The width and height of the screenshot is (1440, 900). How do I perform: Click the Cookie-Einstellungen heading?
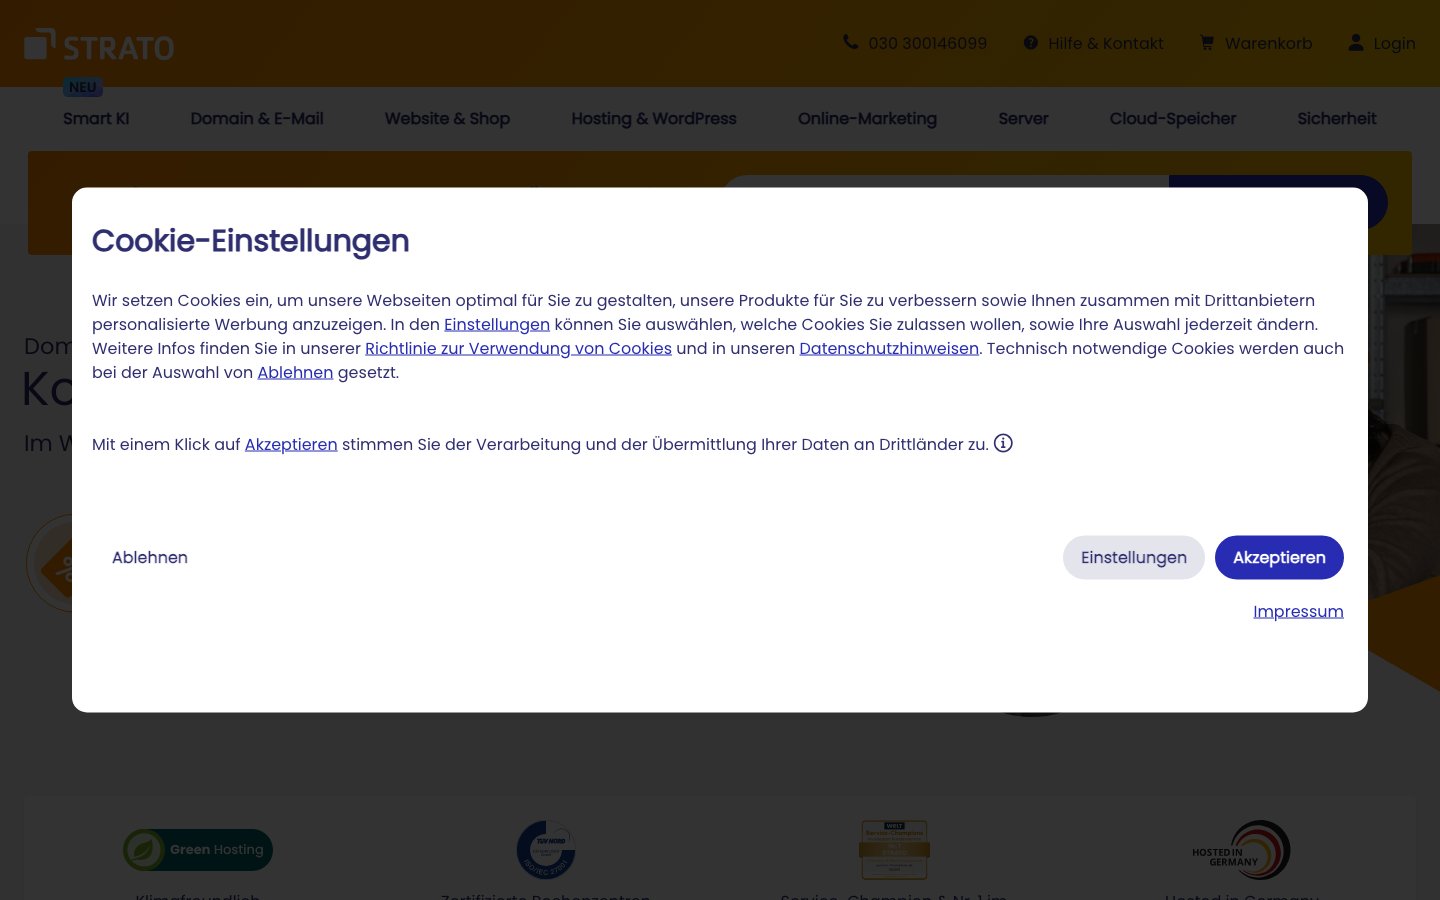click(251, 241)
